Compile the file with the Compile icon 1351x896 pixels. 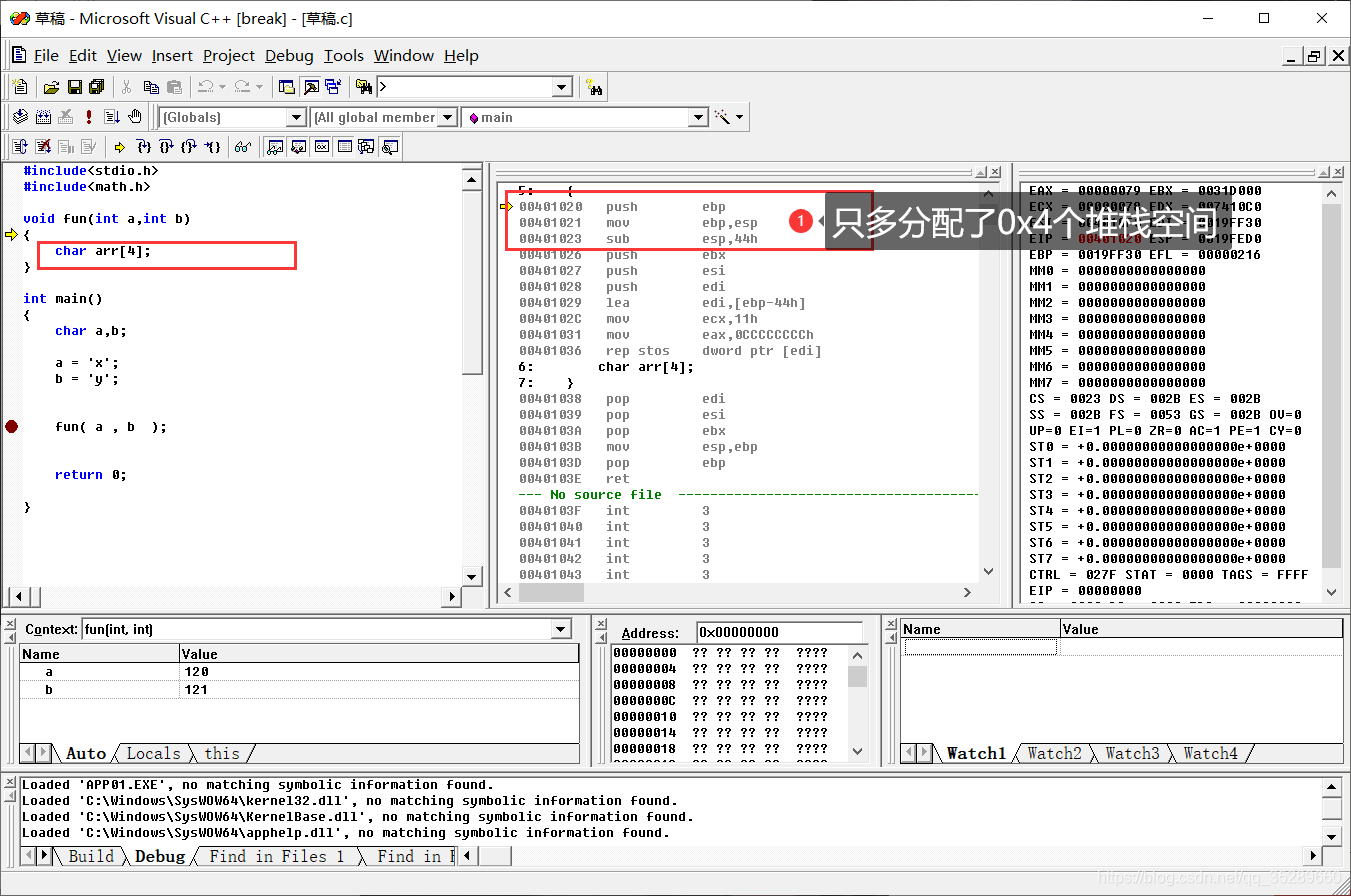tap(19, 117)
